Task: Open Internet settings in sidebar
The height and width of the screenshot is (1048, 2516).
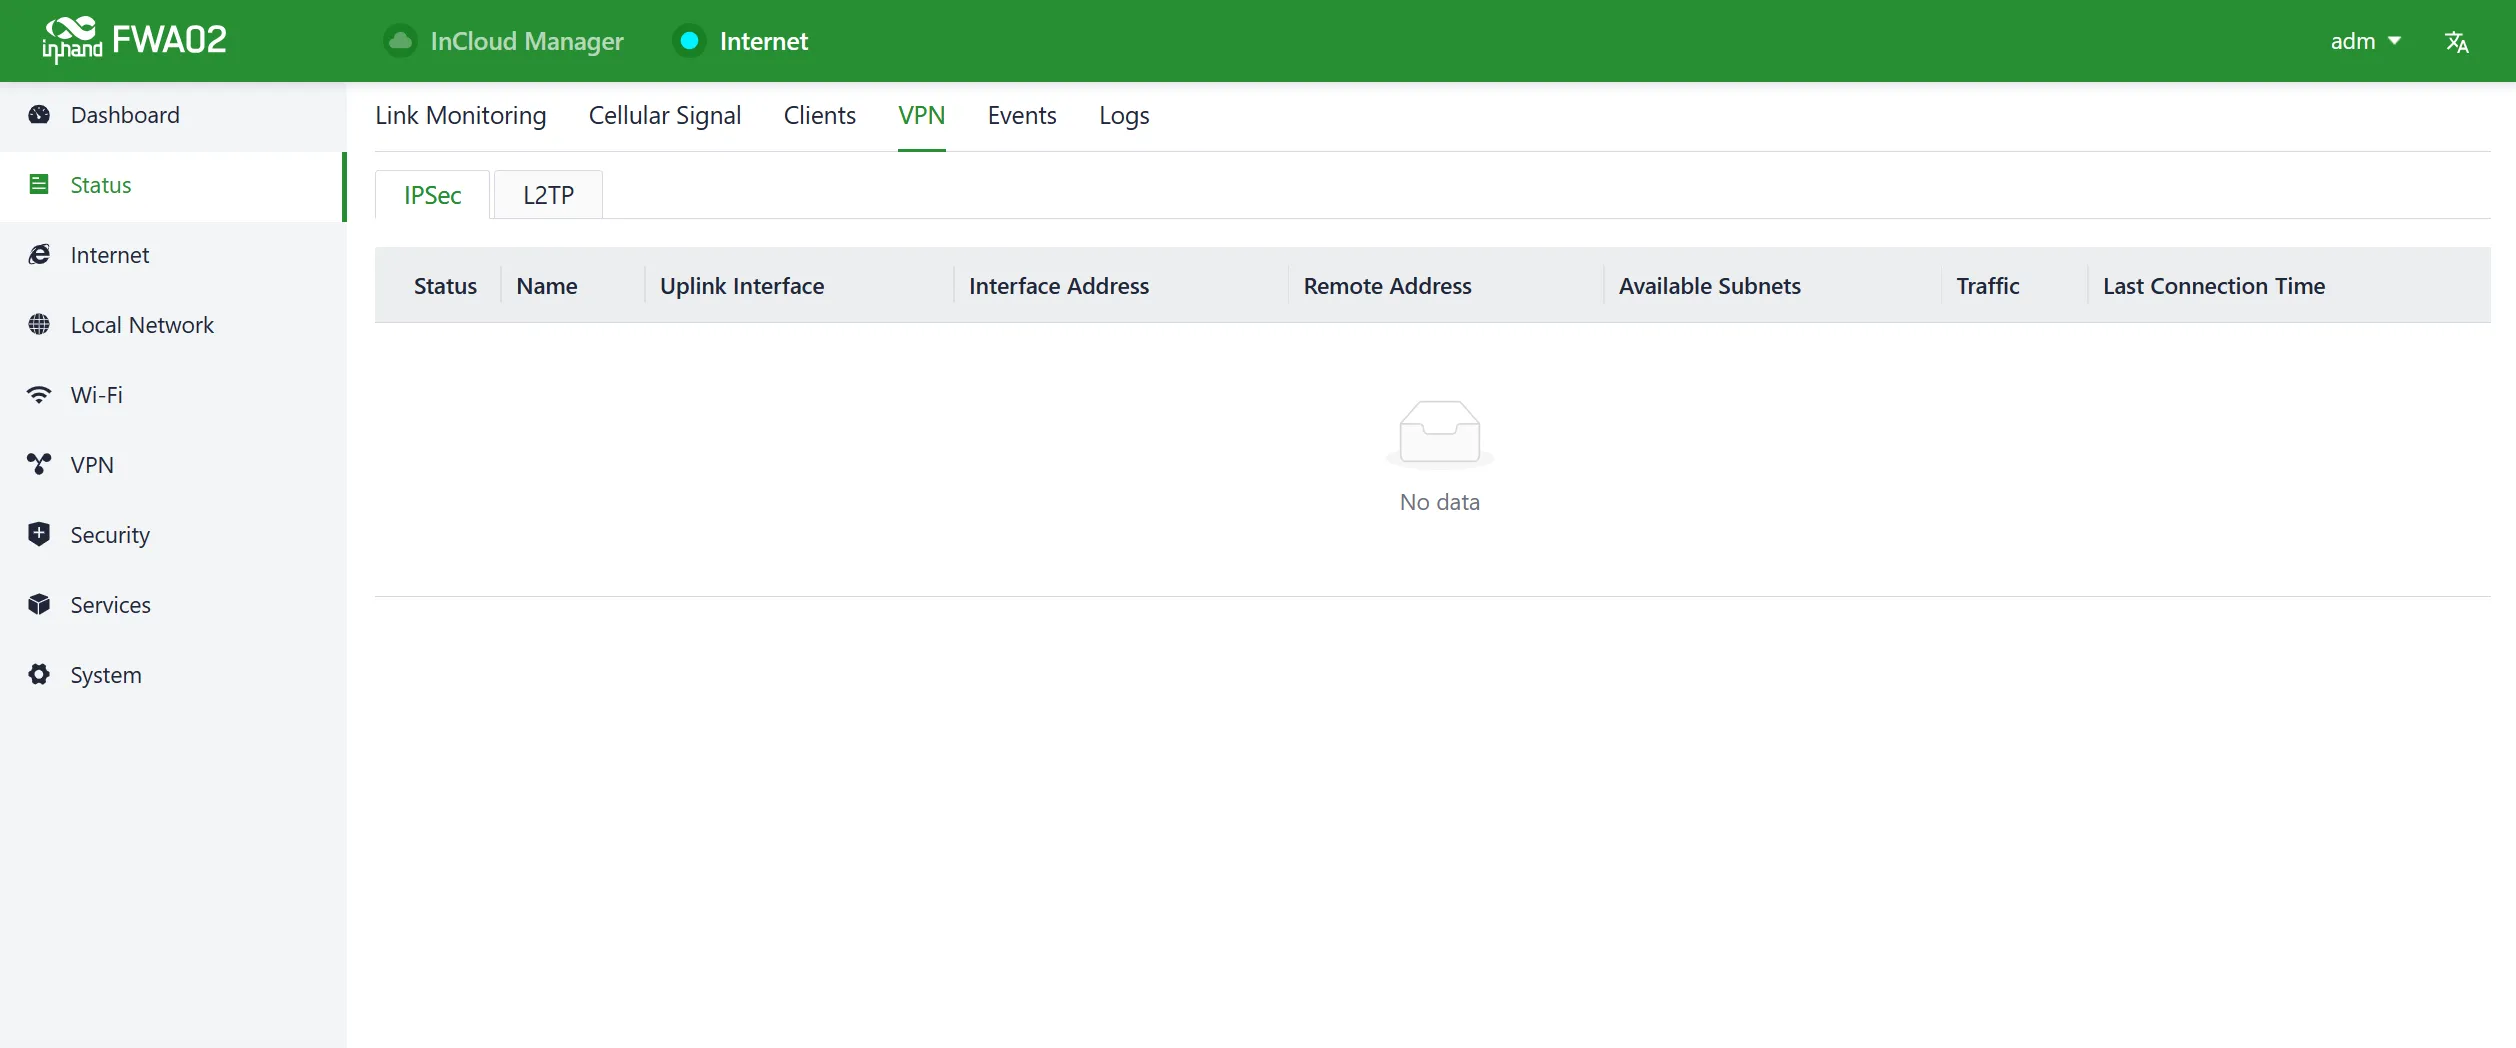Action: [173, 256]
